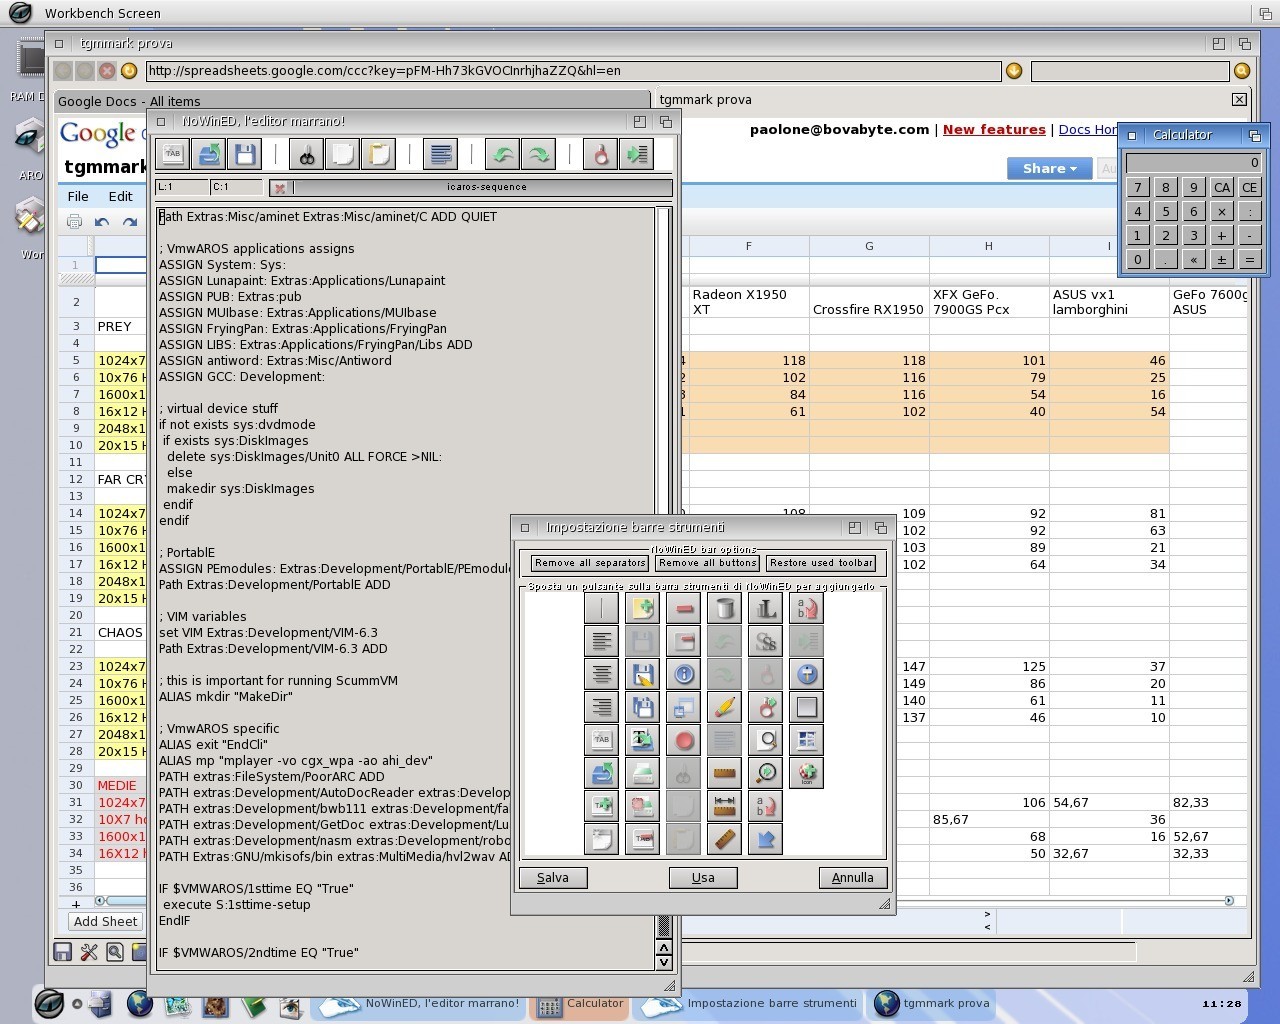Click the copy pages icon in NoWinED toolbar
The image size is (1280, 1024).
click(x=343, y=154)
